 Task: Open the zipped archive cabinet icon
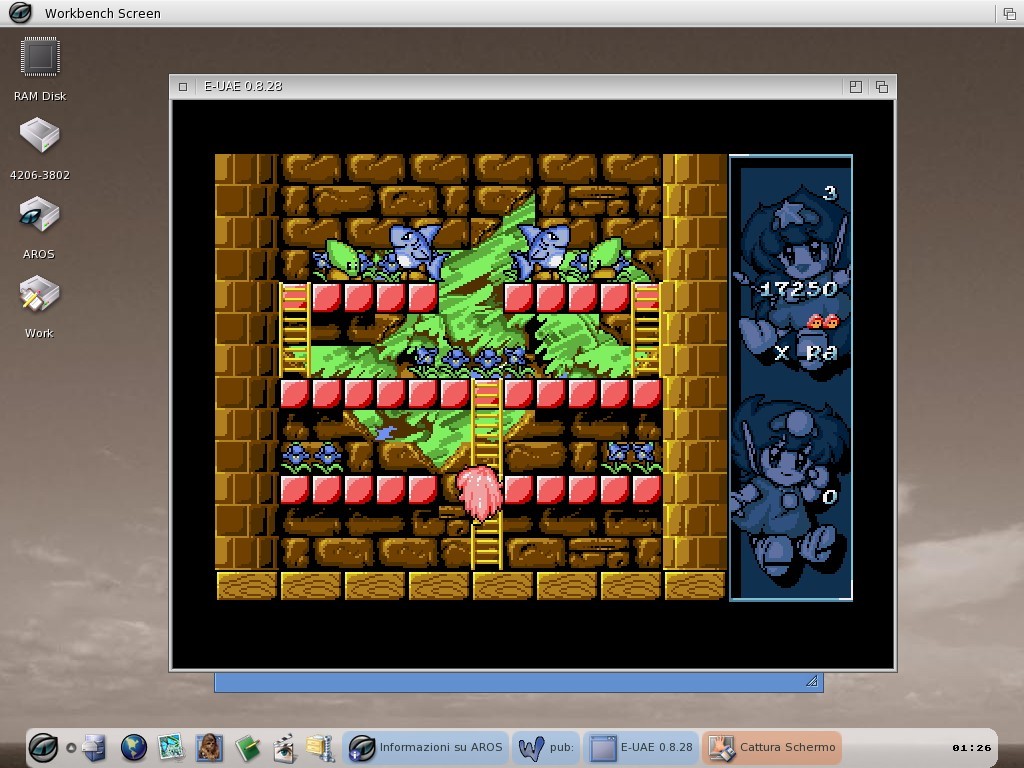(x=321, y=748)
